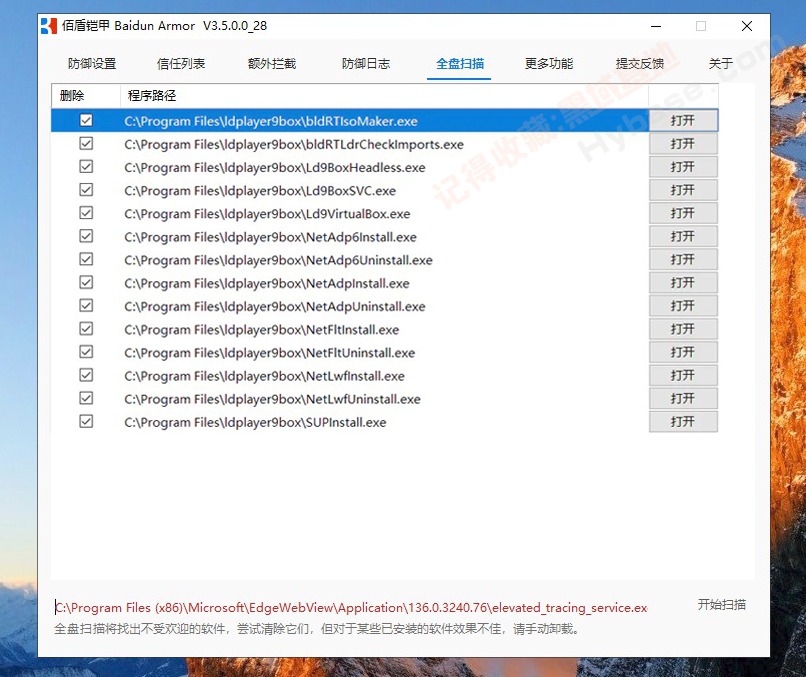Image resolution: width=806 pixels, height=677 pixels.
Task: Open location of Ld9BoxHeadless.exe via 打开
Action: point(683,167)
